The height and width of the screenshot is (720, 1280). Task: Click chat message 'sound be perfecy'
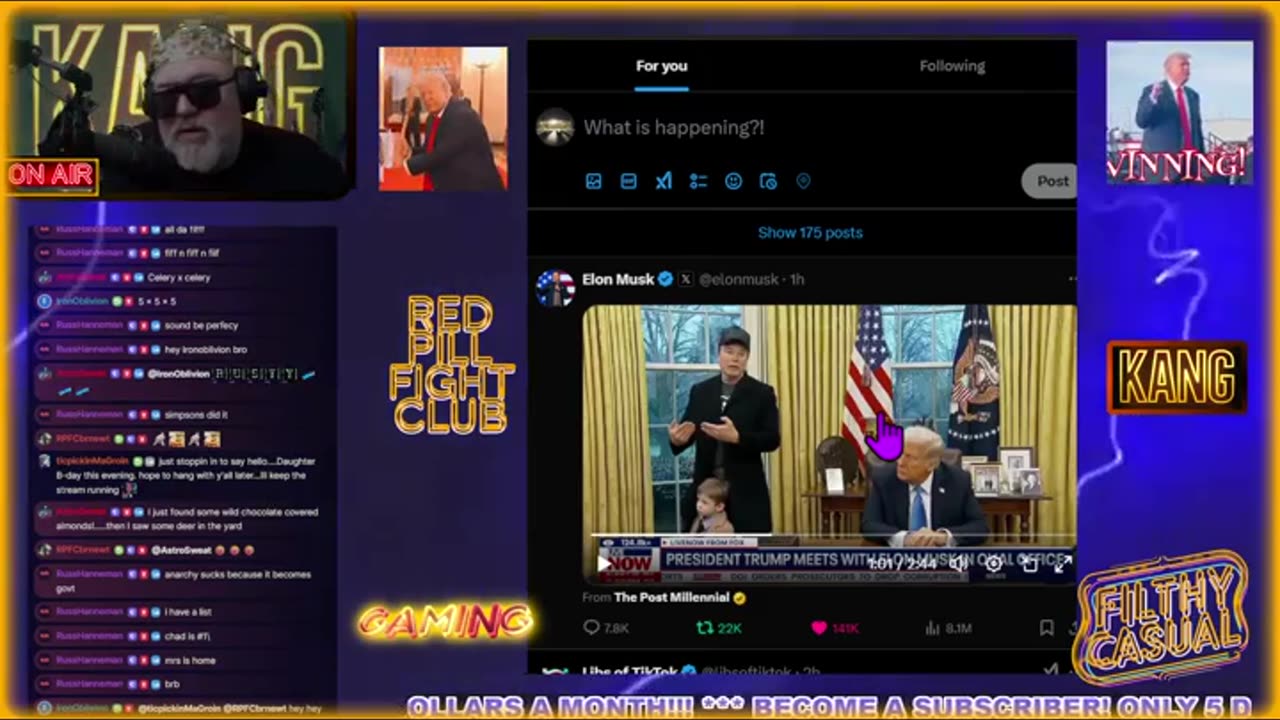click(x=203, y=326)
